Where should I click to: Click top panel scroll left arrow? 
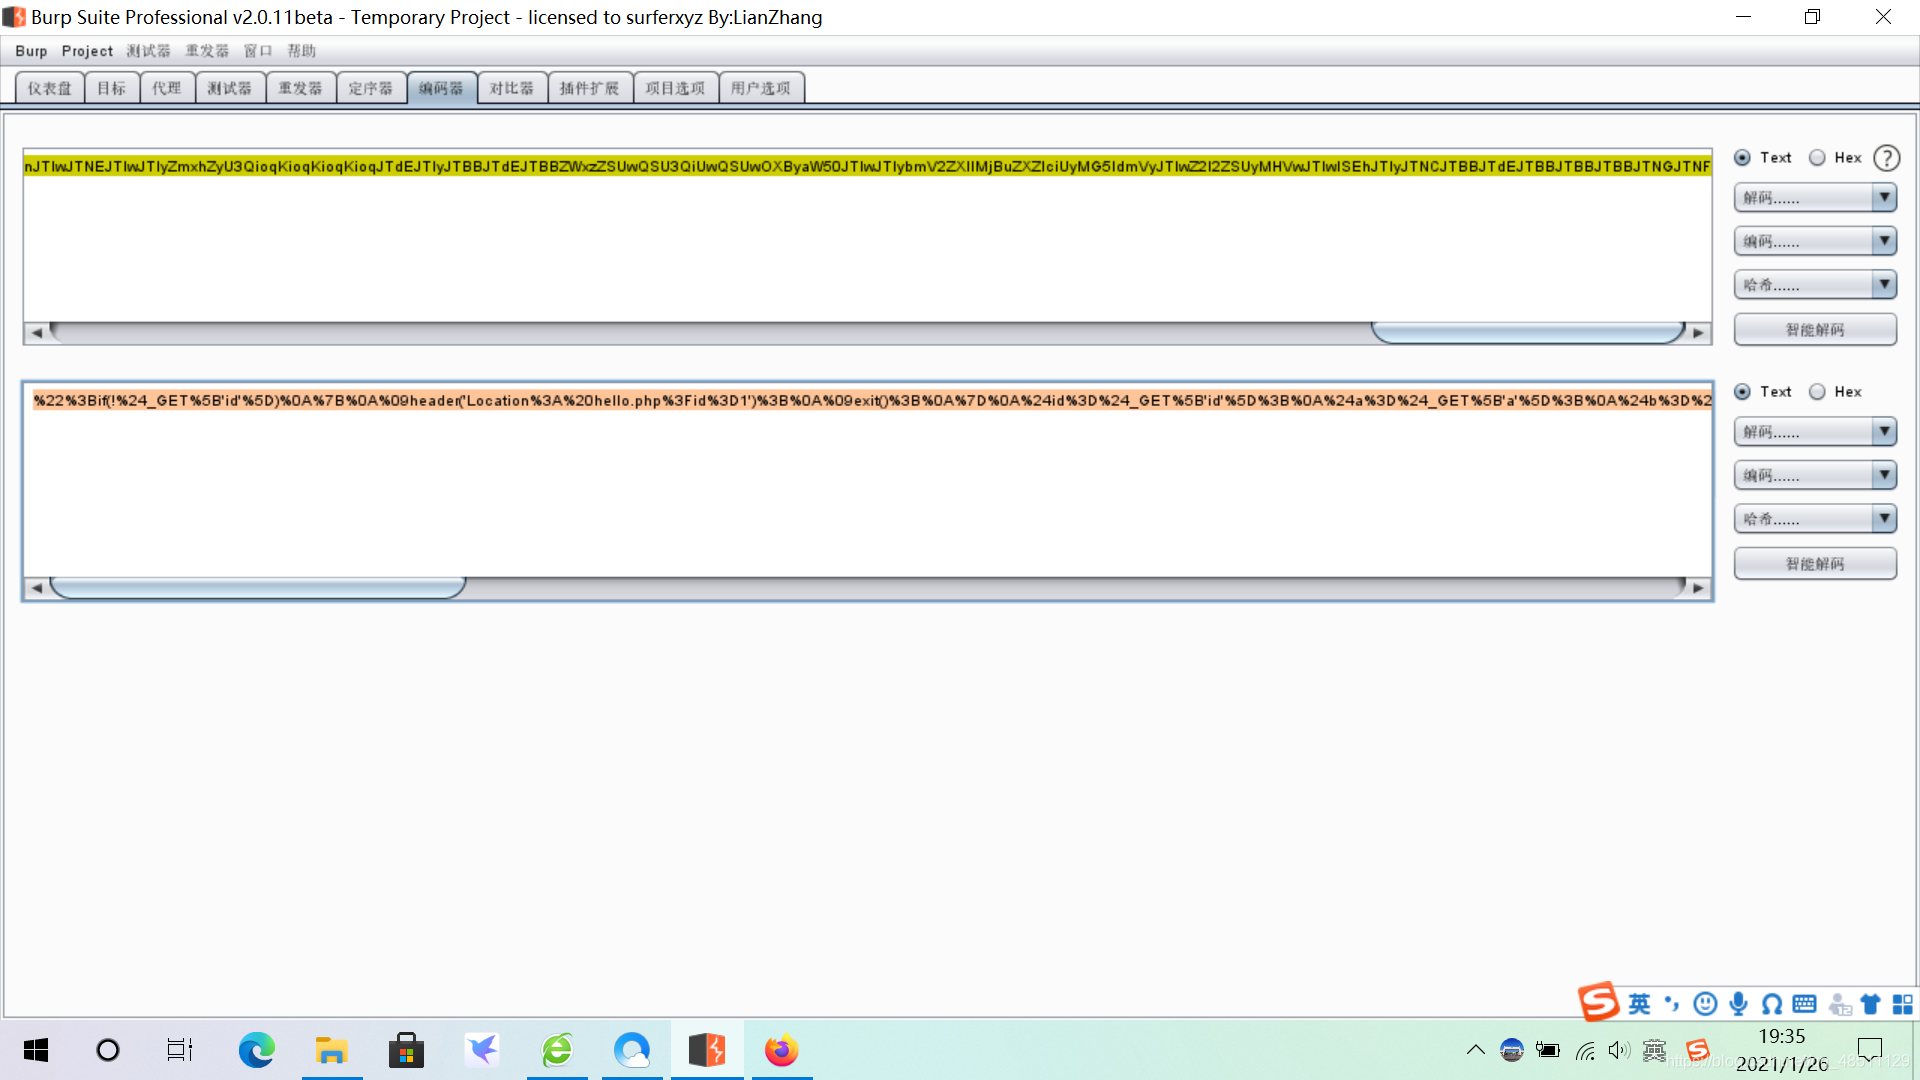pyautogui.click(x=37, y=332)
